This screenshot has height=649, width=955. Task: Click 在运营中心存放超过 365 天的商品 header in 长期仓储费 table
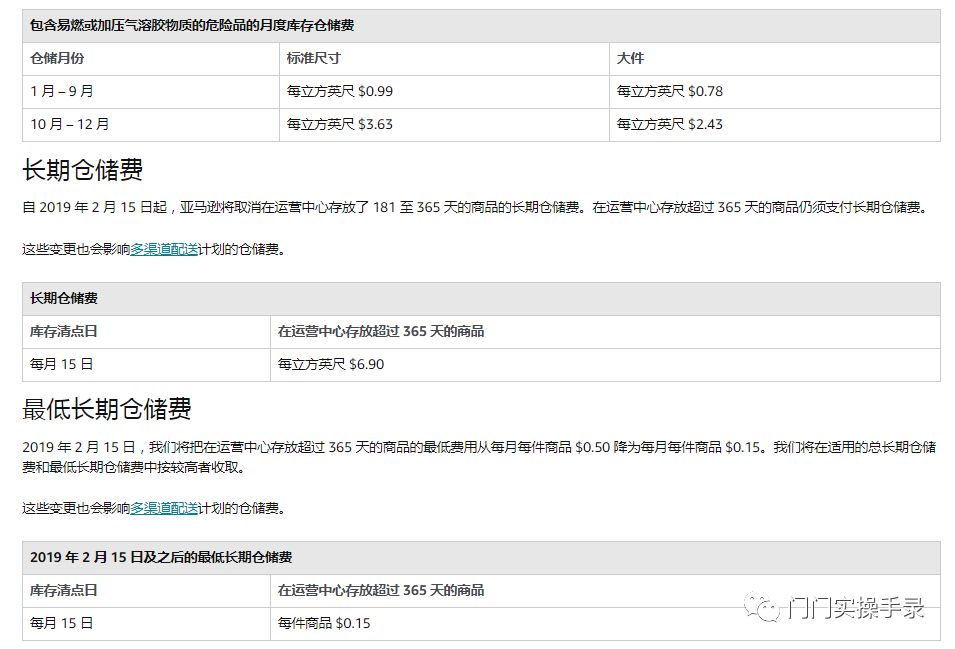pos(381,331)
